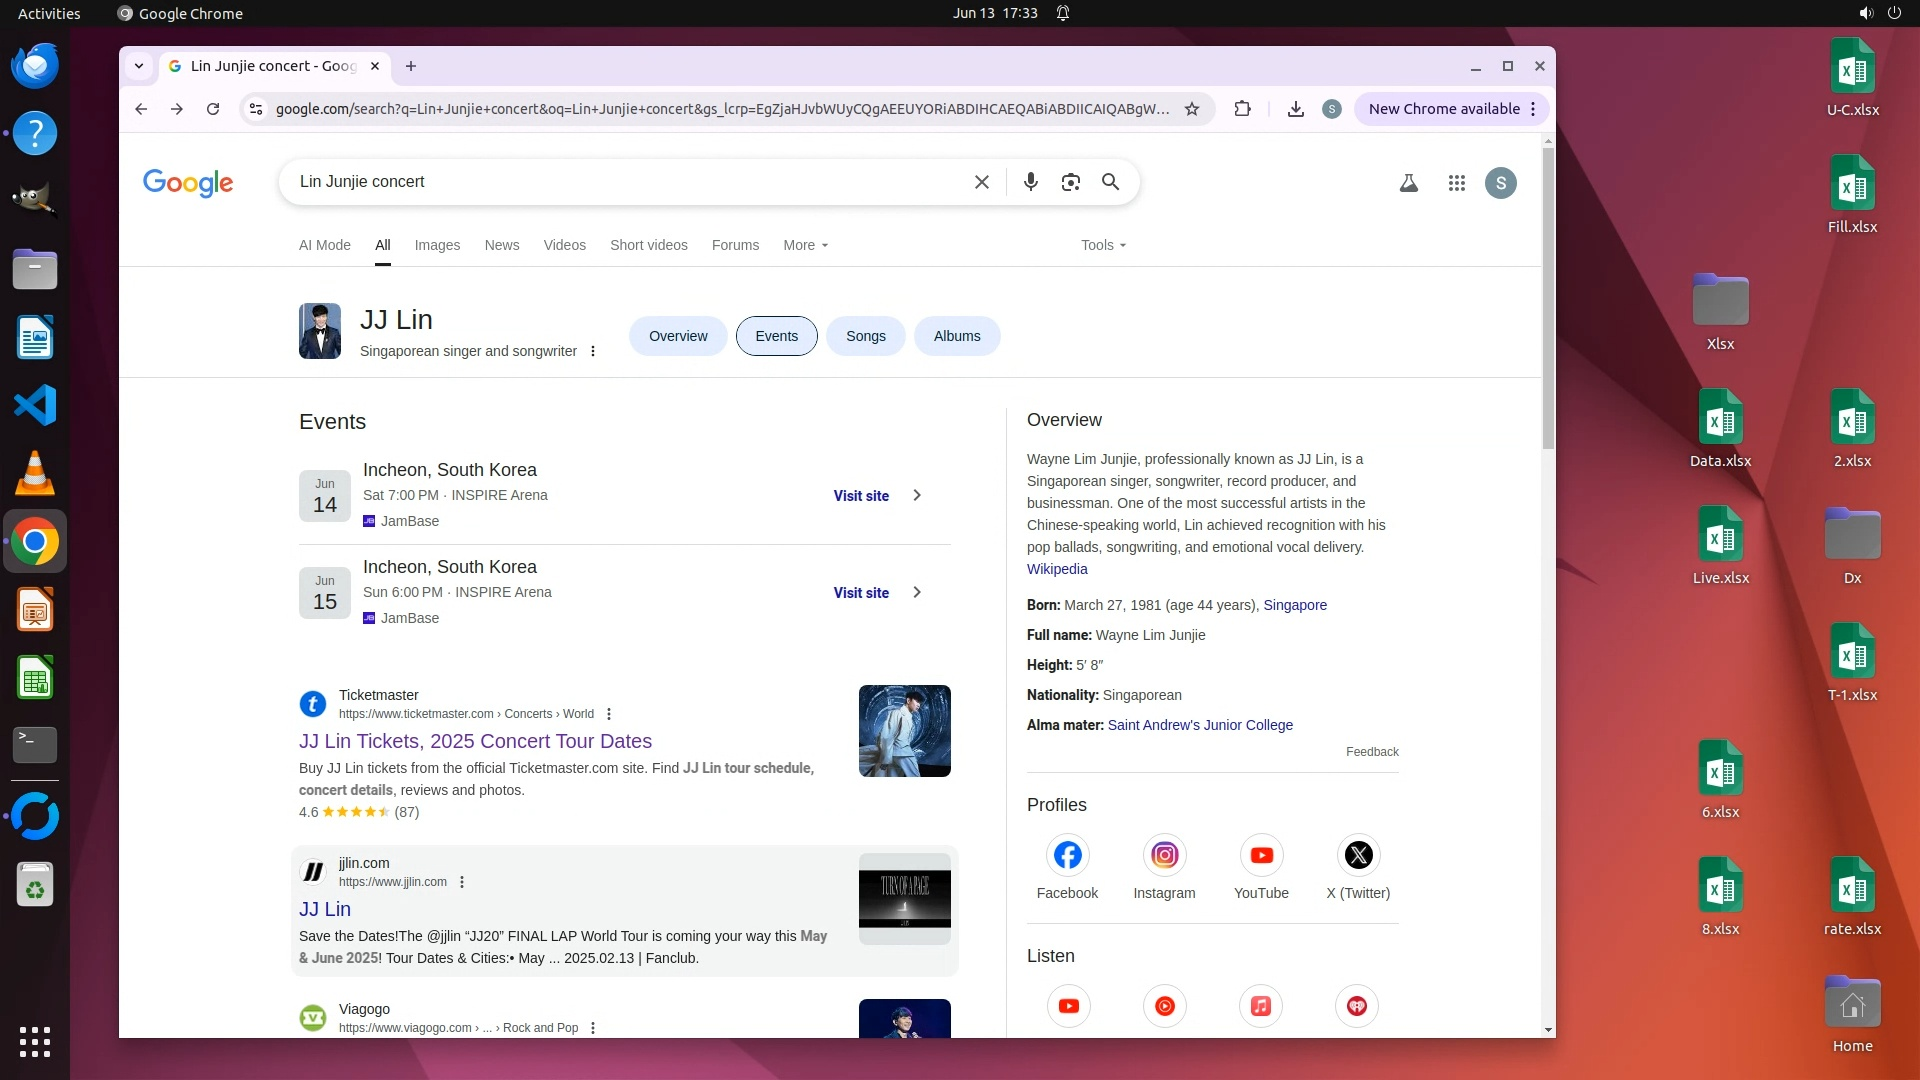
Task: Select the Overview chip
Action: coord(678,336)
